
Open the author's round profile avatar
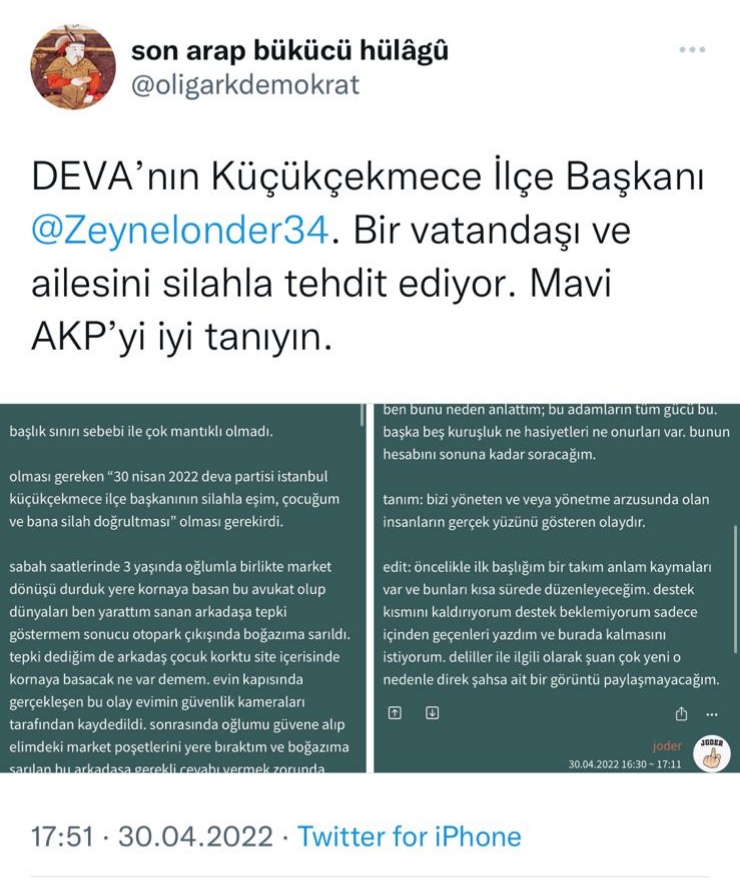[73, 67]
